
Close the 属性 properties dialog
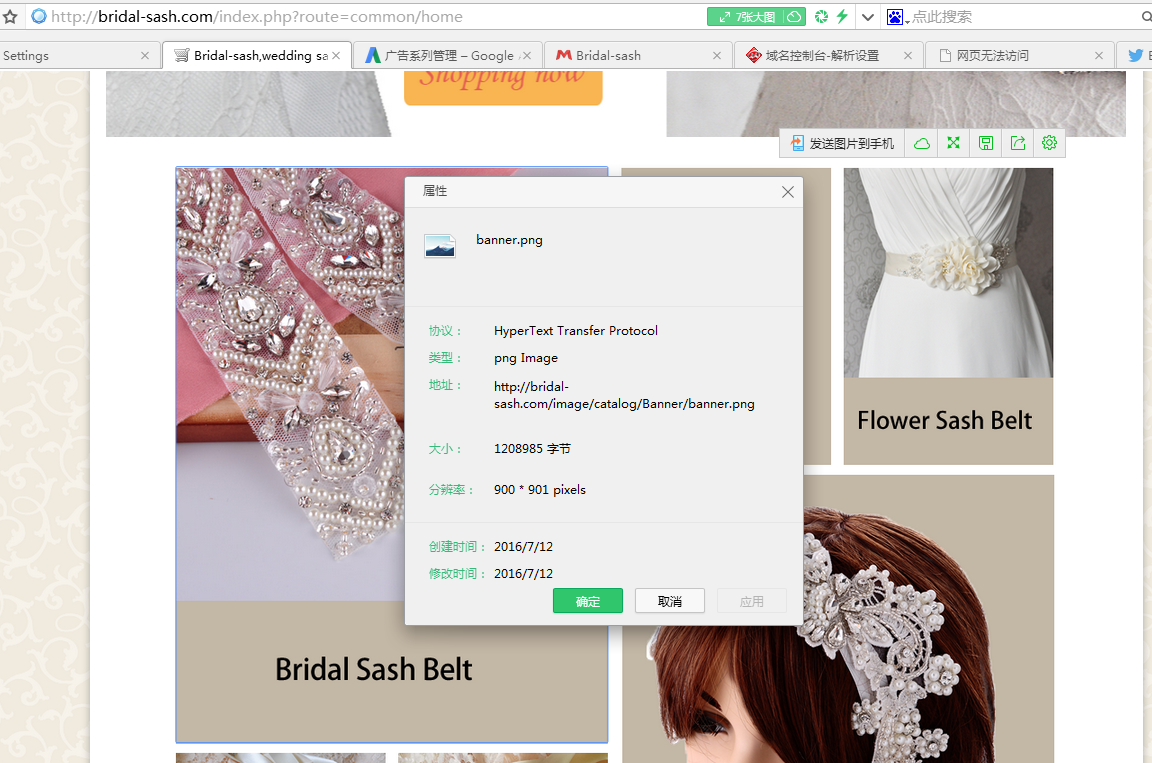coord(788,192)
